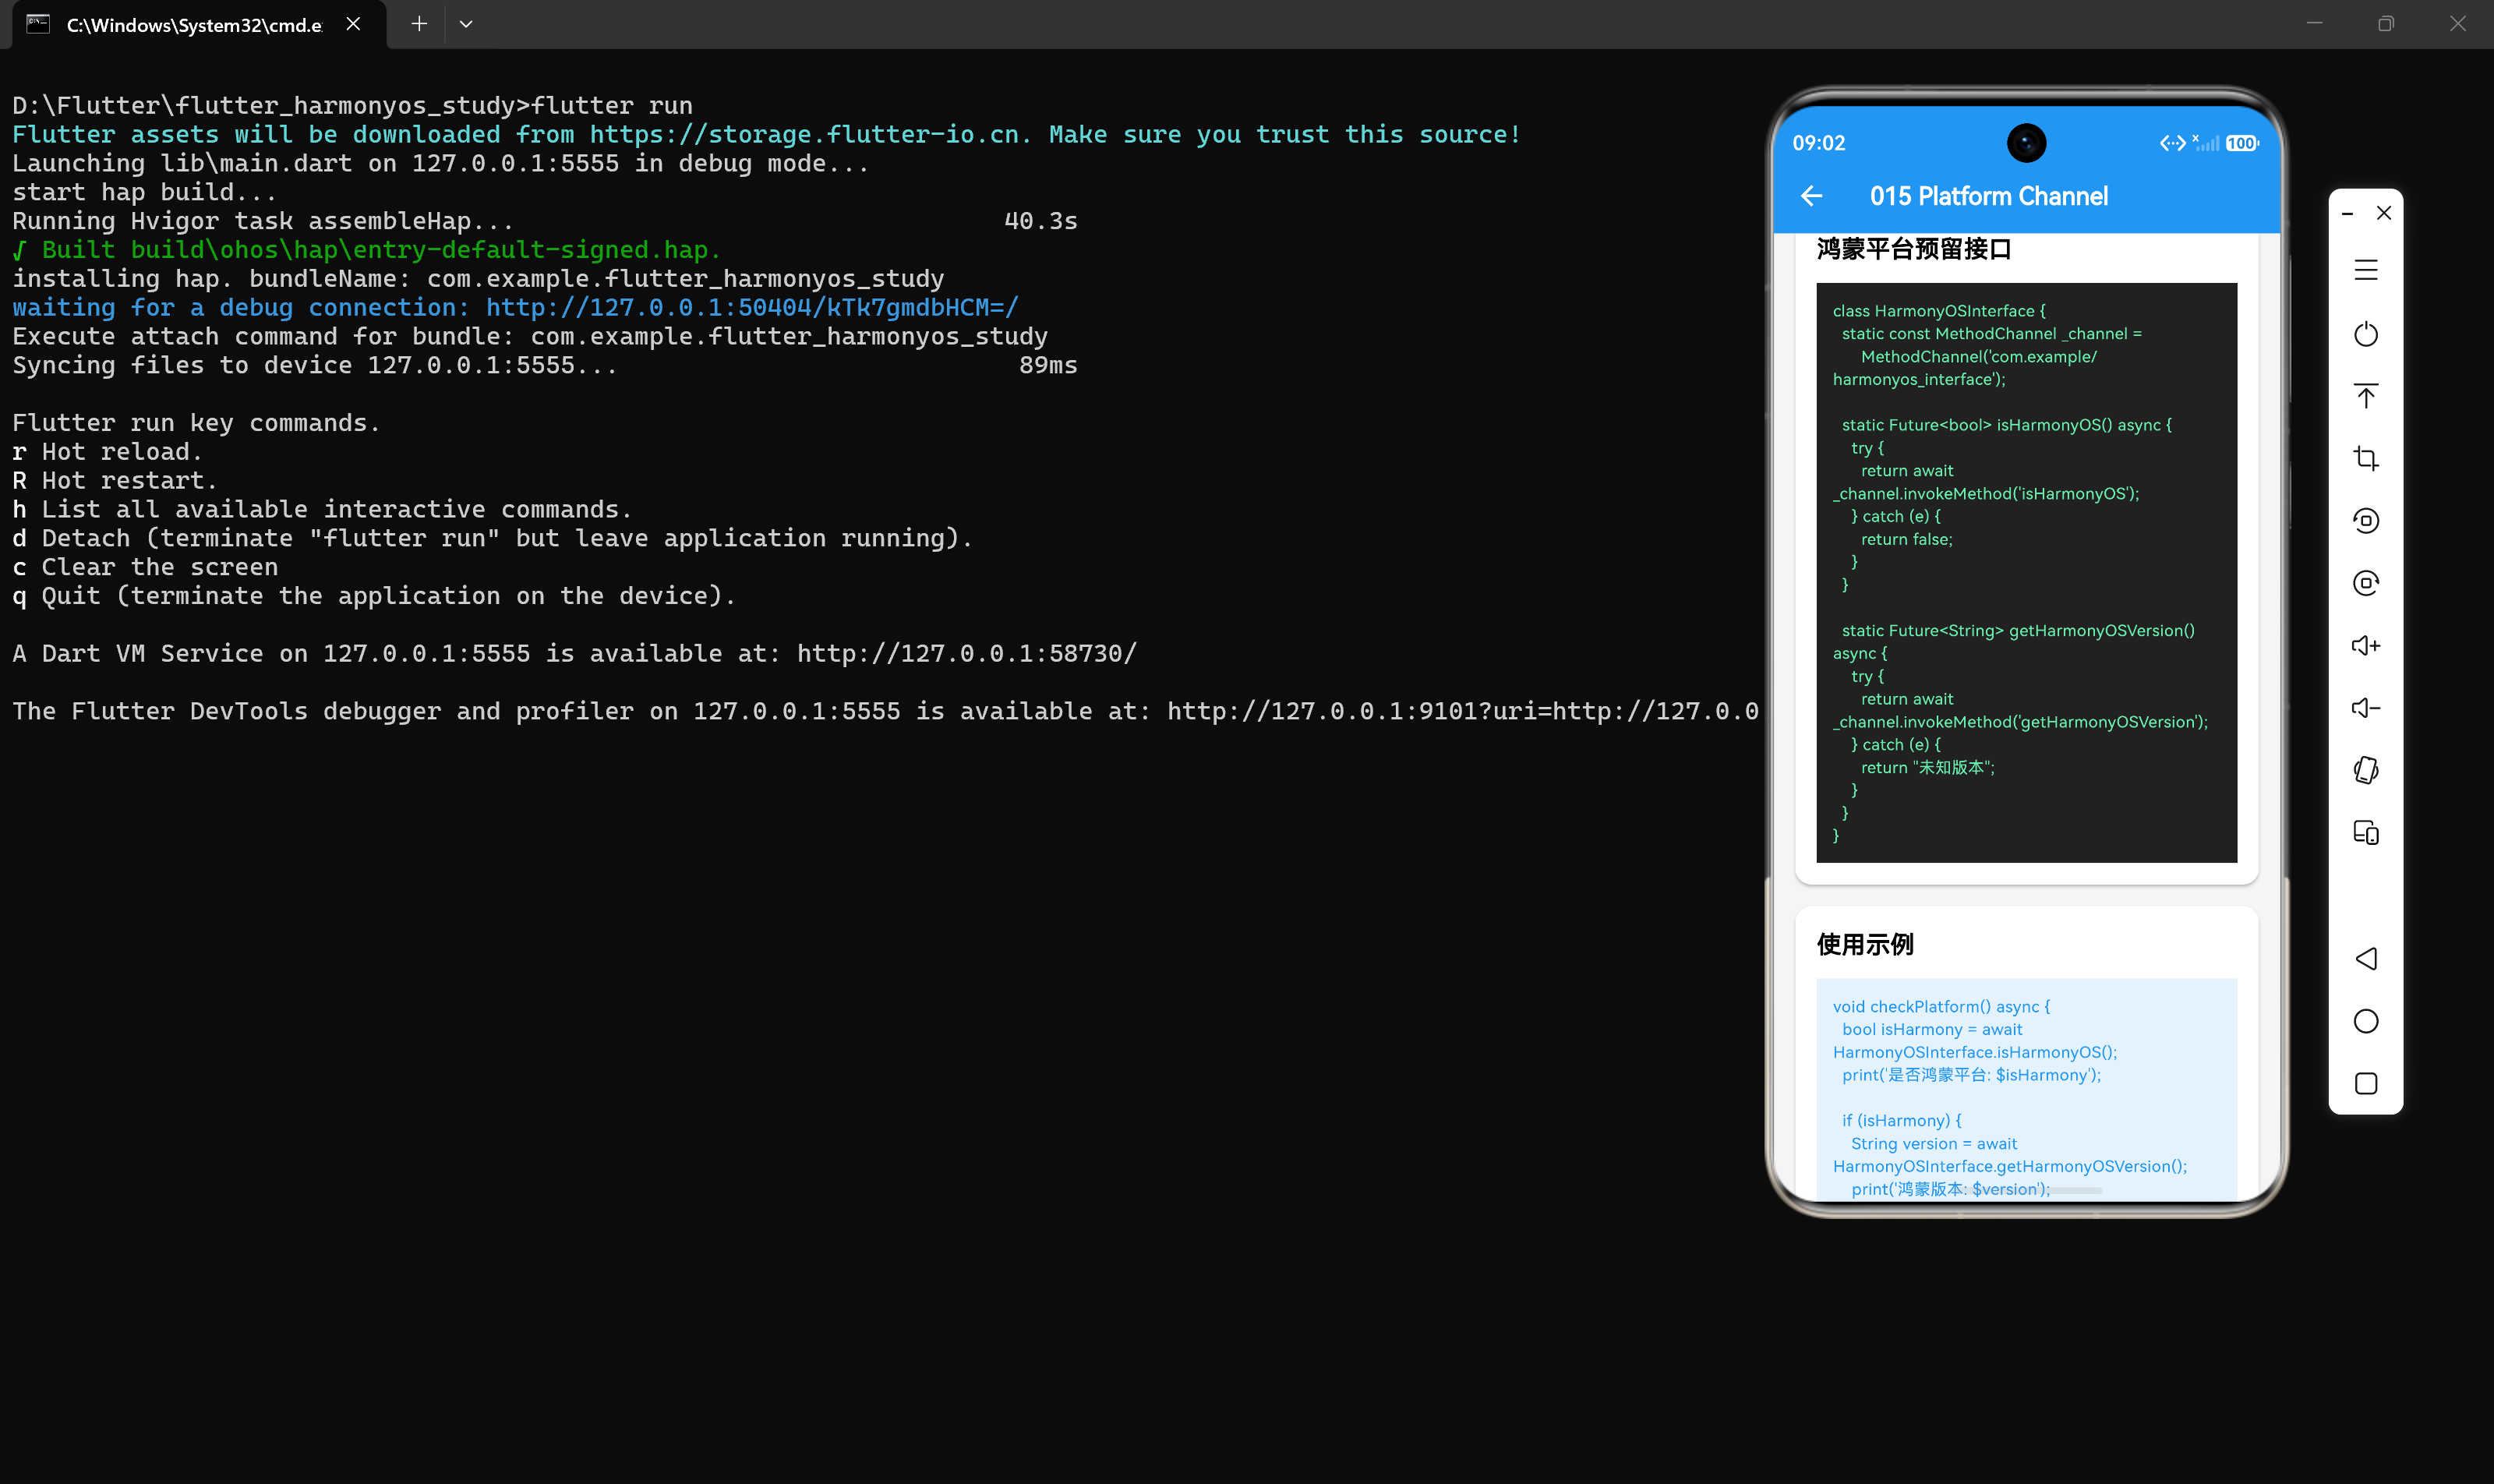Click 'if (isHarmony) {' line in example code
Image resolution: width=2494 pixels, height=1484 pixels.
(1901, 1120)
